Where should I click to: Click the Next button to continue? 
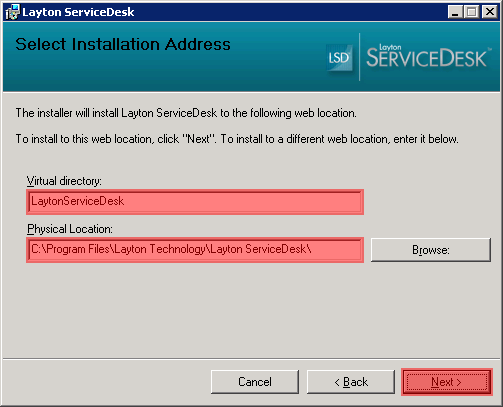447,382
